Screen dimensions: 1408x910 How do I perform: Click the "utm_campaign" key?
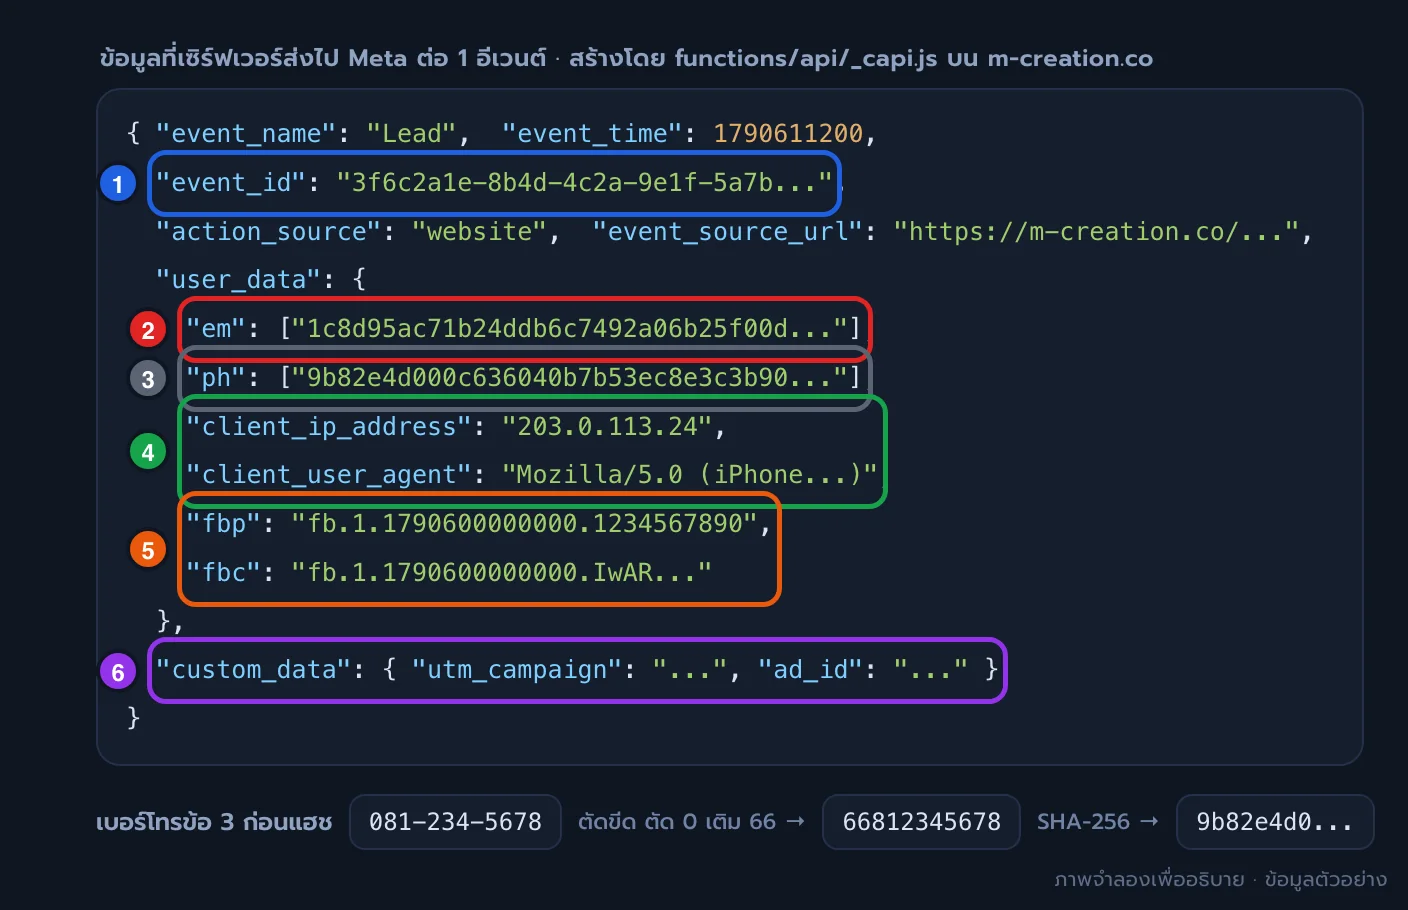(x=517, y=670)
